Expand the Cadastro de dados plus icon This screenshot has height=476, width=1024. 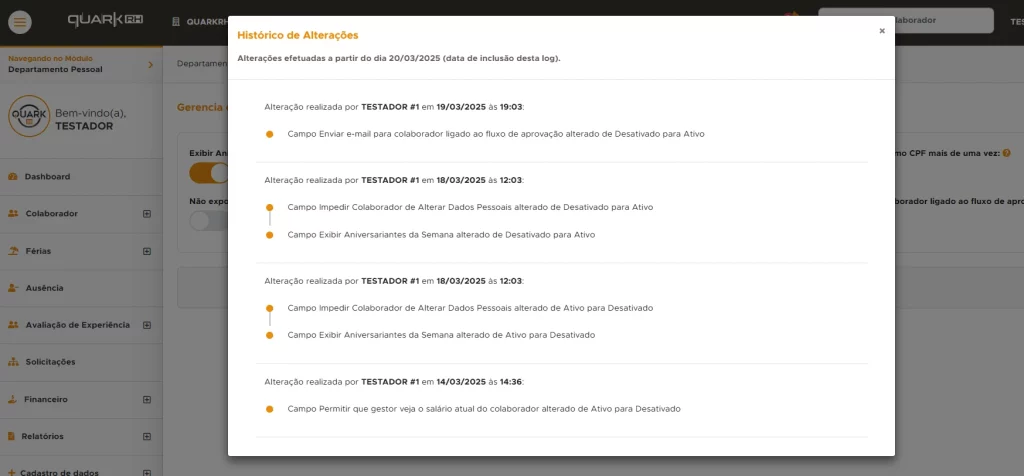pos(147,472)
